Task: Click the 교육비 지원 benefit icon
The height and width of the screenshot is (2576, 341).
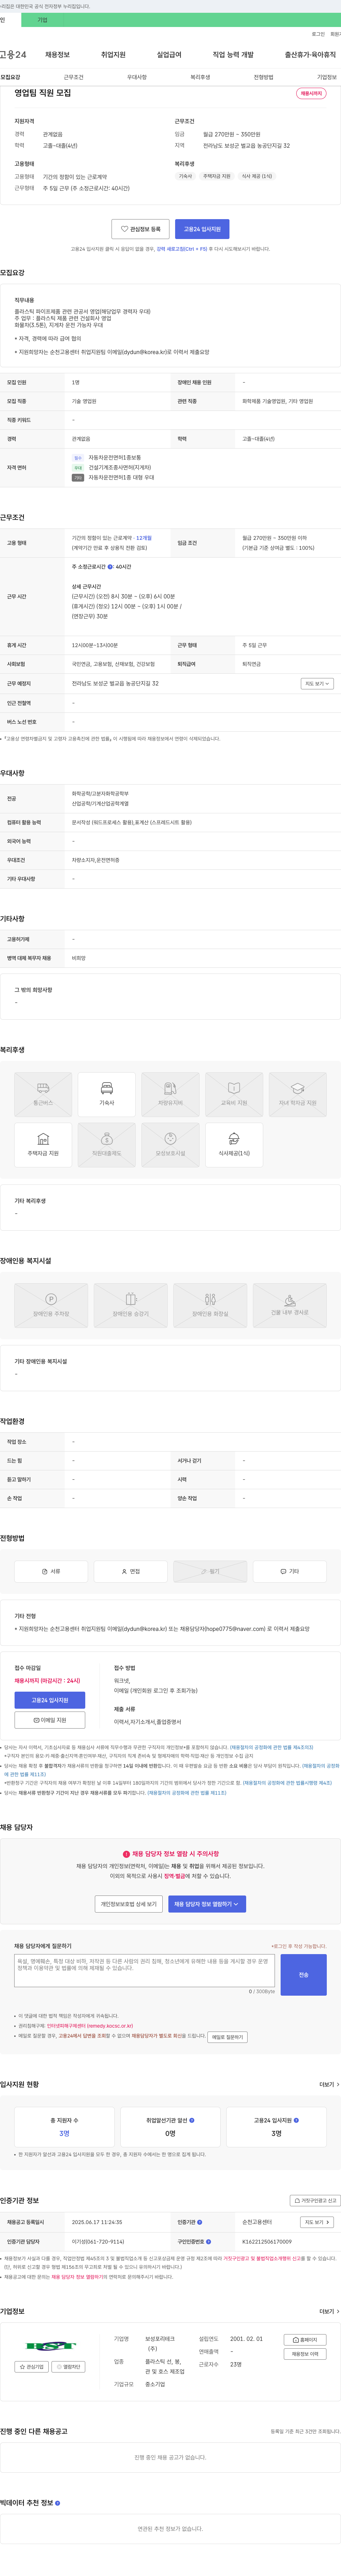Action: (x=234, y=1094)
